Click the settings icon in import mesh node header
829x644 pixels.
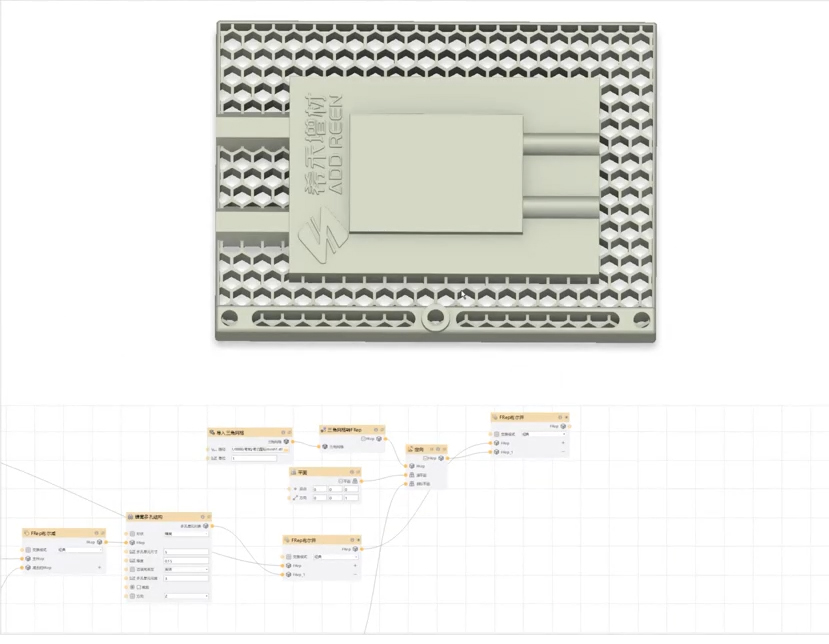pos(283,432)
